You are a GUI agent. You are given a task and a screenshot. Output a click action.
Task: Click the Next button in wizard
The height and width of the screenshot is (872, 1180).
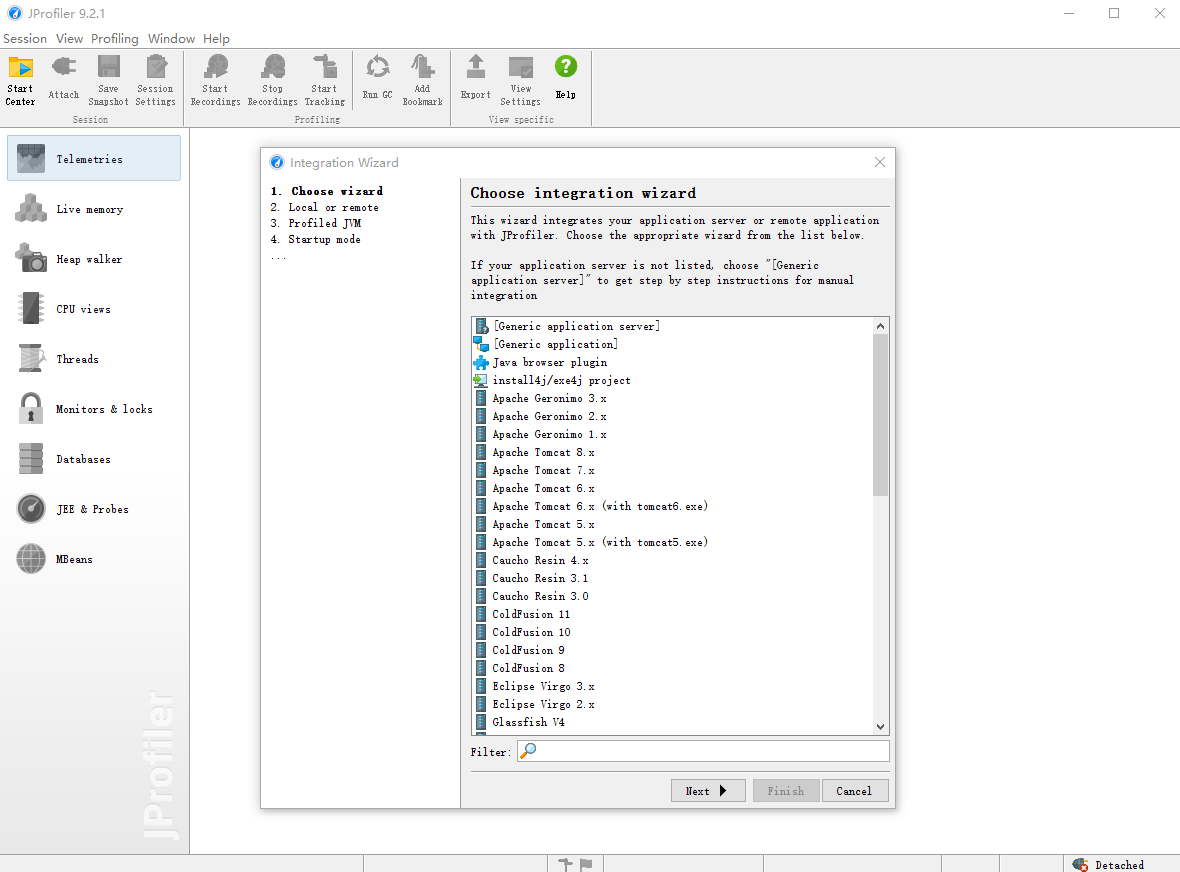pos(707,791)
